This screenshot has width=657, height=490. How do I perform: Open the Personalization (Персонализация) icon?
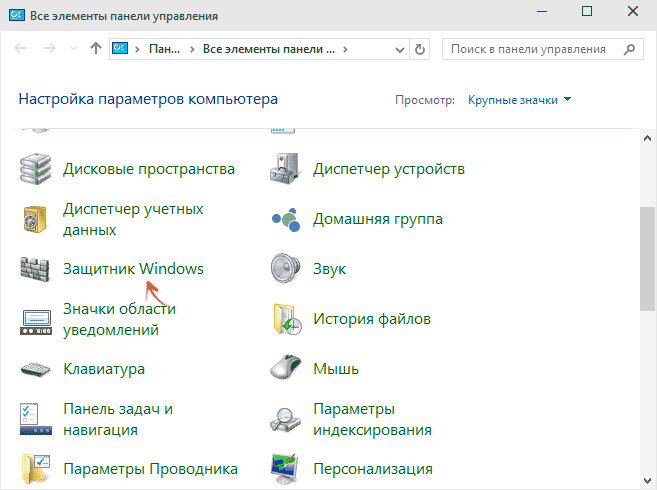287,468
